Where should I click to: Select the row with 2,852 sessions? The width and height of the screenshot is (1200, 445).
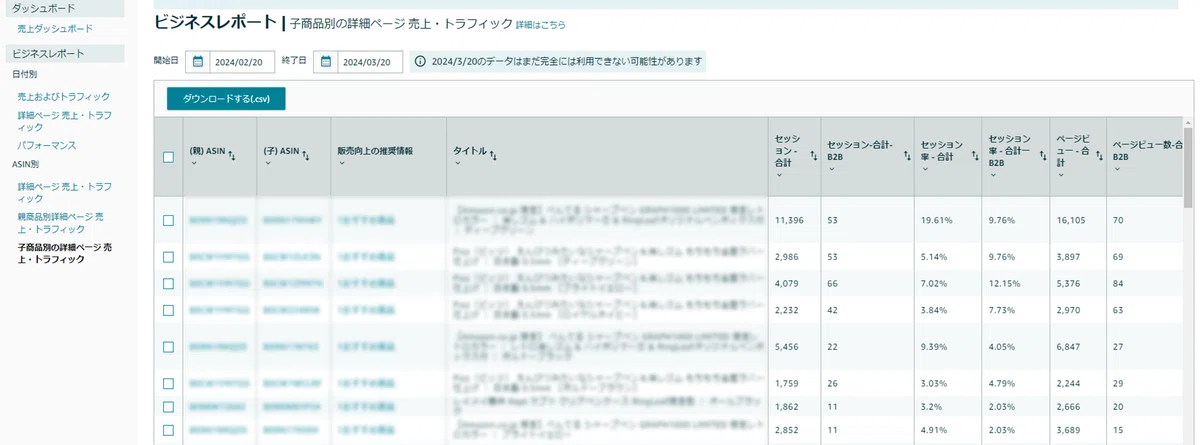168,431
